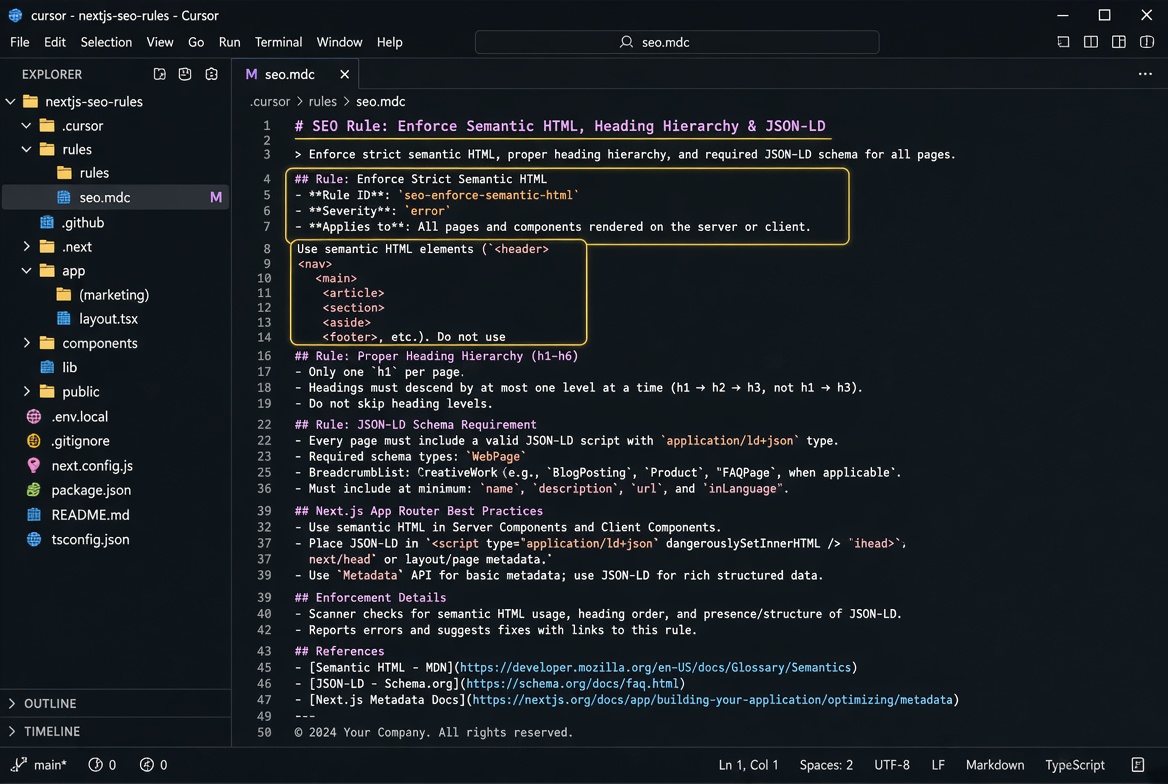Click the Markdown language mode in status bar

pos(994,765)
